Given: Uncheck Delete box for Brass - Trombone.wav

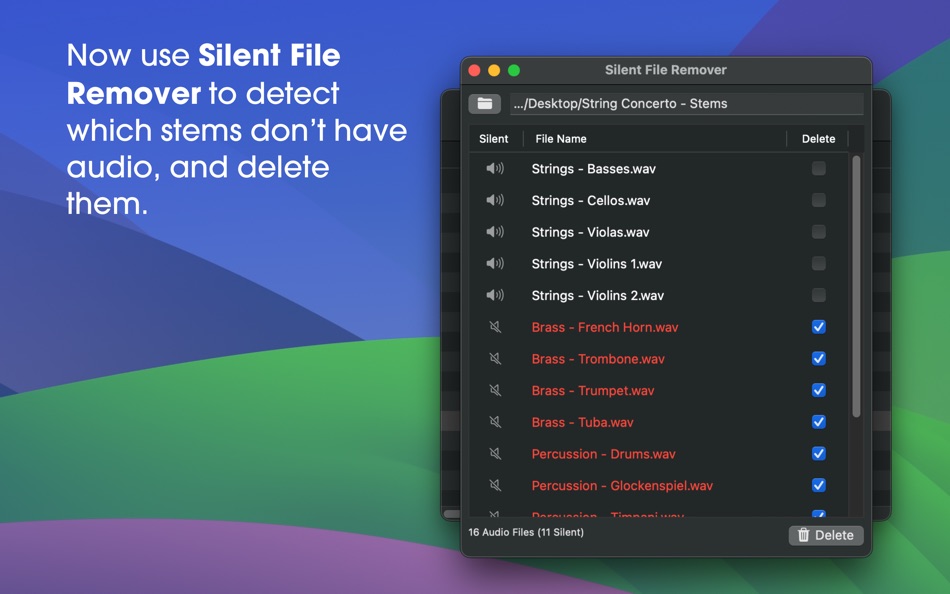Looking at the screenshot, I should click(x=819, y=358).
